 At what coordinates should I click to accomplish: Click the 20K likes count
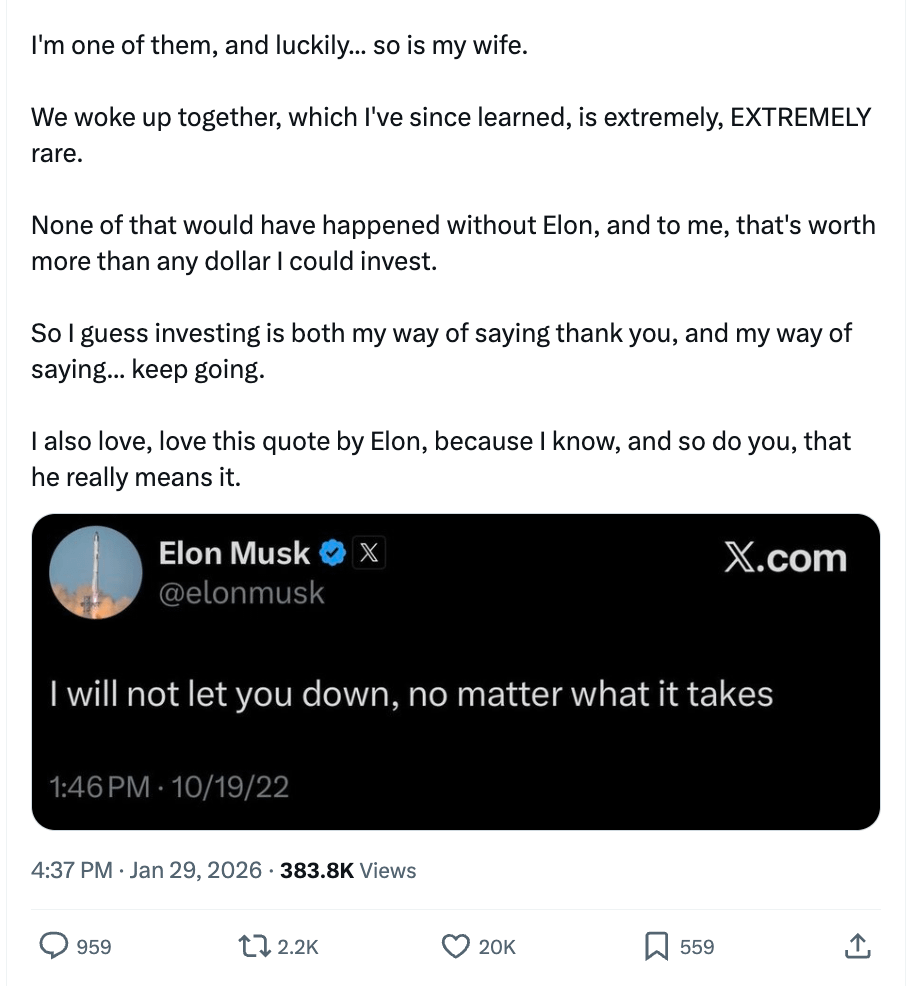coord(497,946)
